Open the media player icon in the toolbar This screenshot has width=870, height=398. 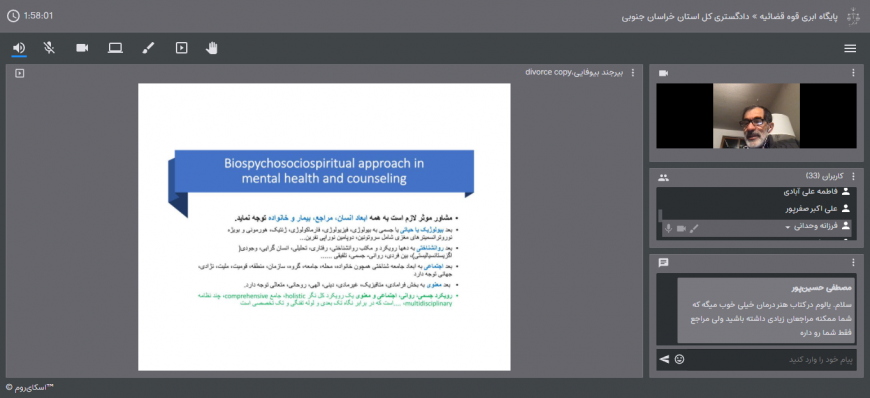point(181,48)
